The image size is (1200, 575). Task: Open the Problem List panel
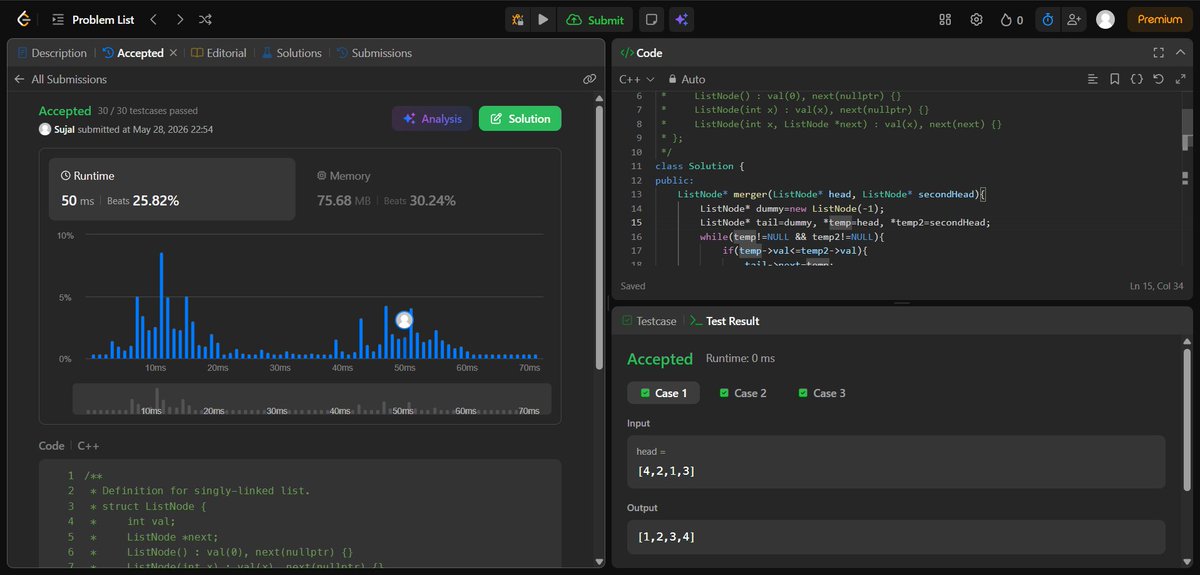pyautogui.click(x=94, y=19)
